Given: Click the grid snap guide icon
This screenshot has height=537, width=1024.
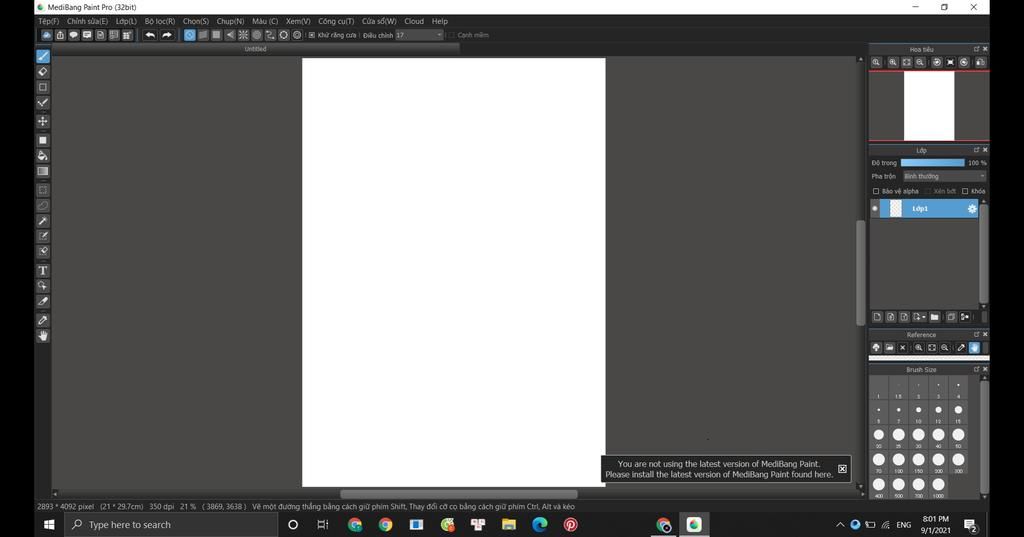Looking at the screenshot, I should [x=216, y=35].
